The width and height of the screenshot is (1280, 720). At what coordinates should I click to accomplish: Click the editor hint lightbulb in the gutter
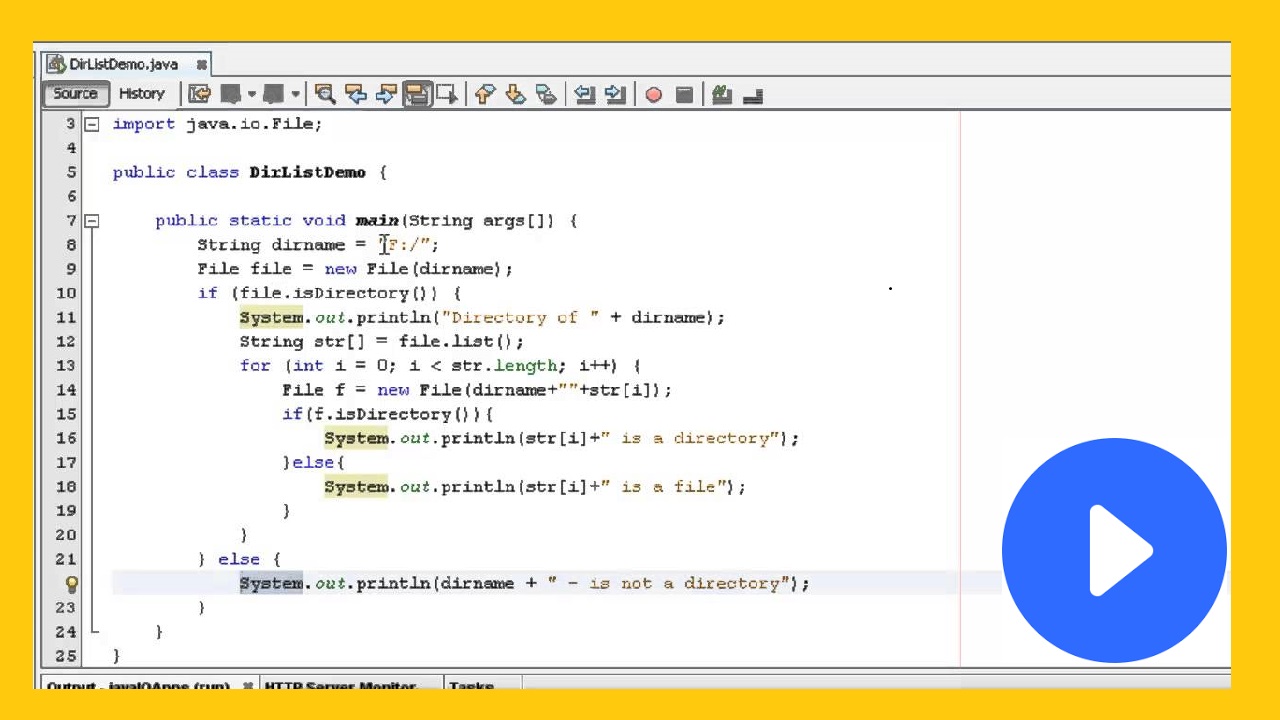tap(71, 583)
